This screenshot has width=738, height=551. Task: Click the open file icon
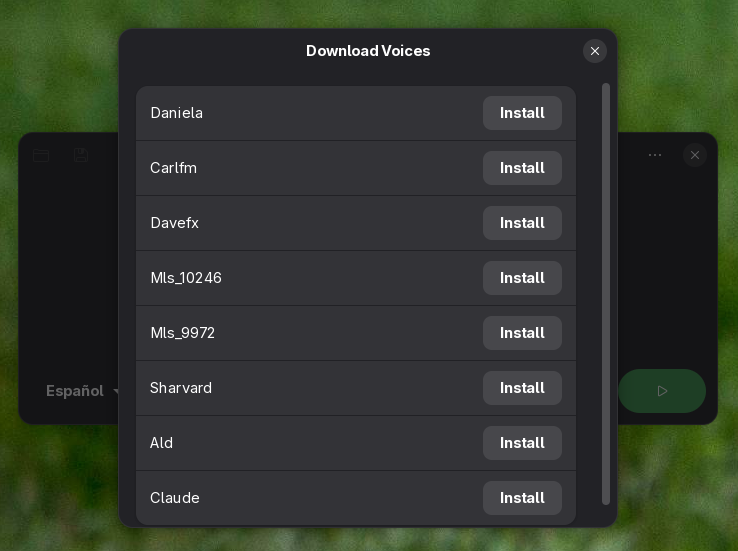(41, 155)
